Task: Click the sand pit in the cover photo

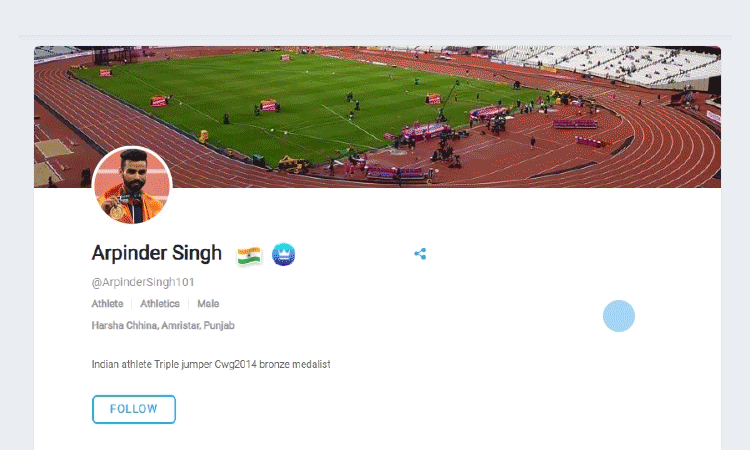Action: 53,148
